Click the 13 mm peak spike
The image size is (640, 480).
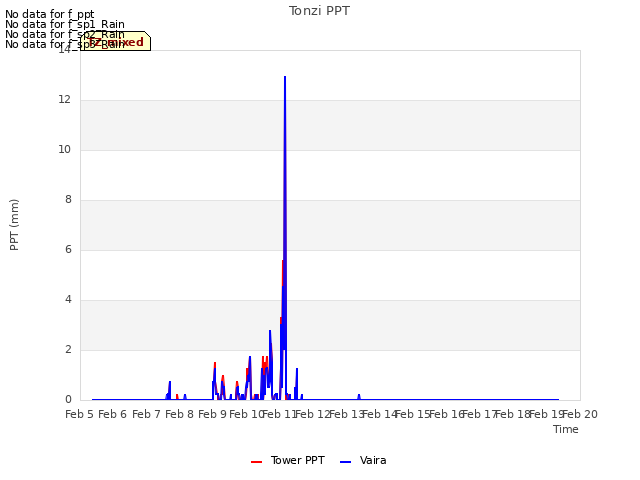pos(285,78)
